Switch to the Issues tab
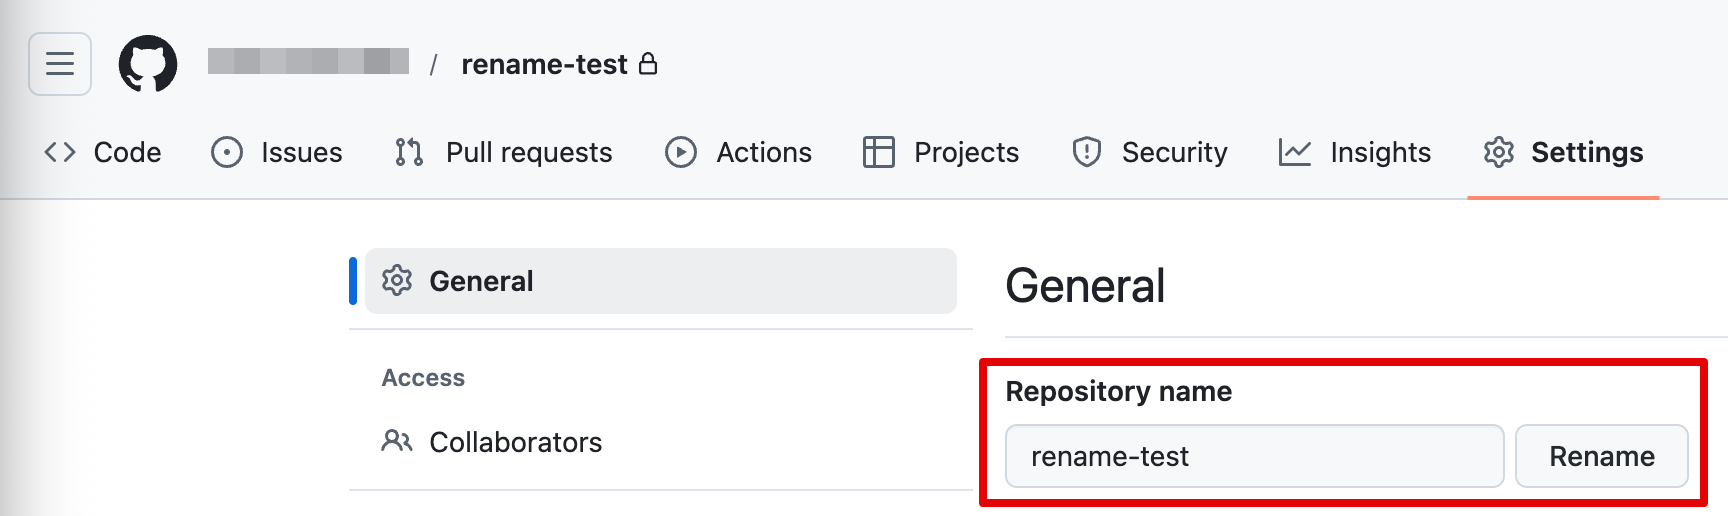Viewport: 1728px width, 516px height. click(x=301, y=152)
